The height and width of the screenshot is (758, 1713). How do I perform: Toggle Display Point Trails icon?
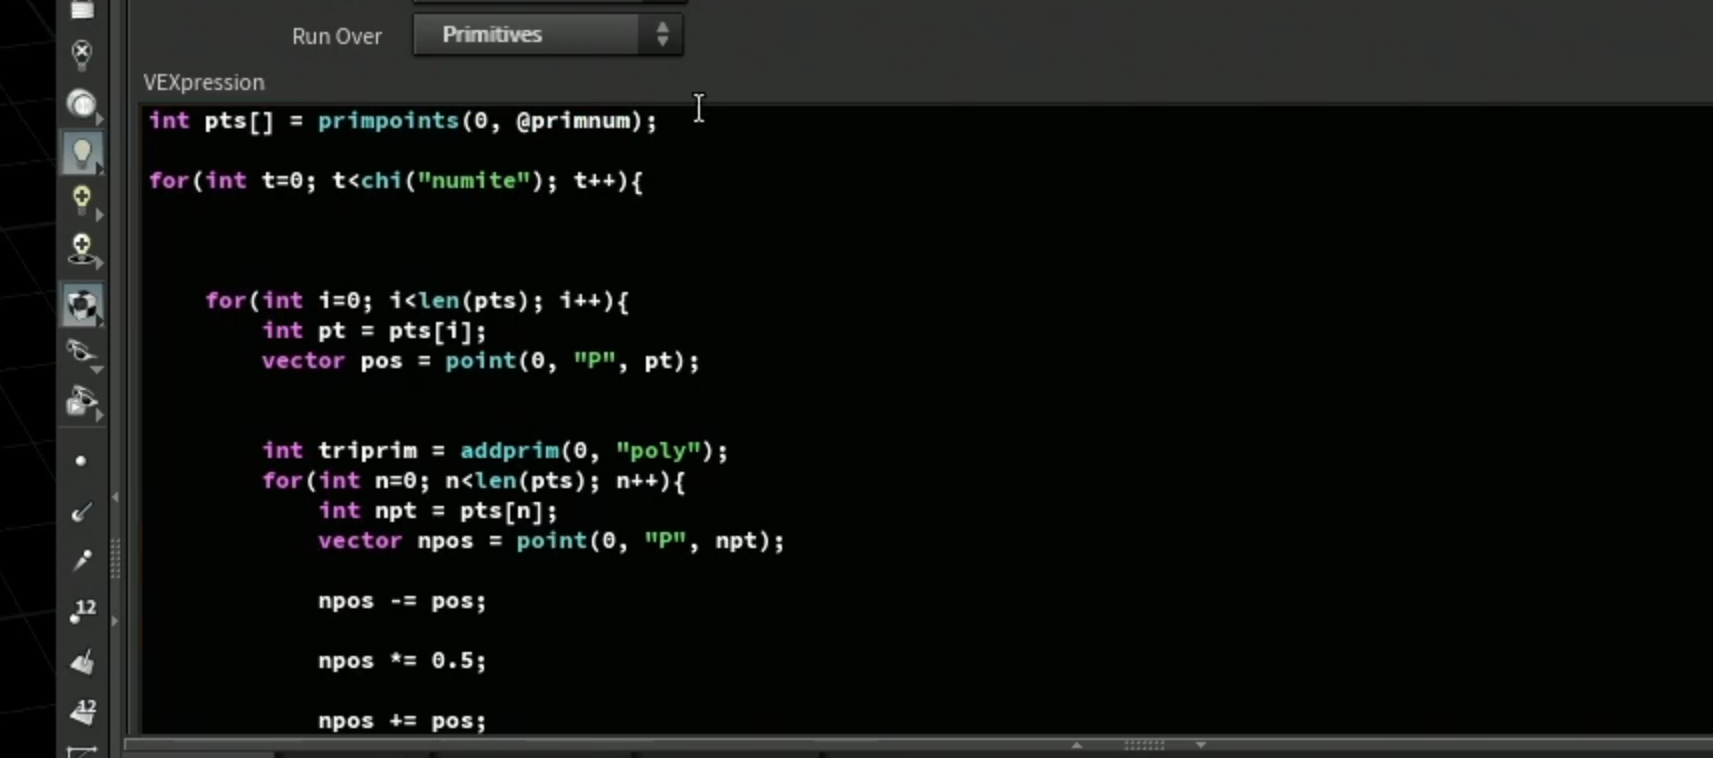[82, 561]
